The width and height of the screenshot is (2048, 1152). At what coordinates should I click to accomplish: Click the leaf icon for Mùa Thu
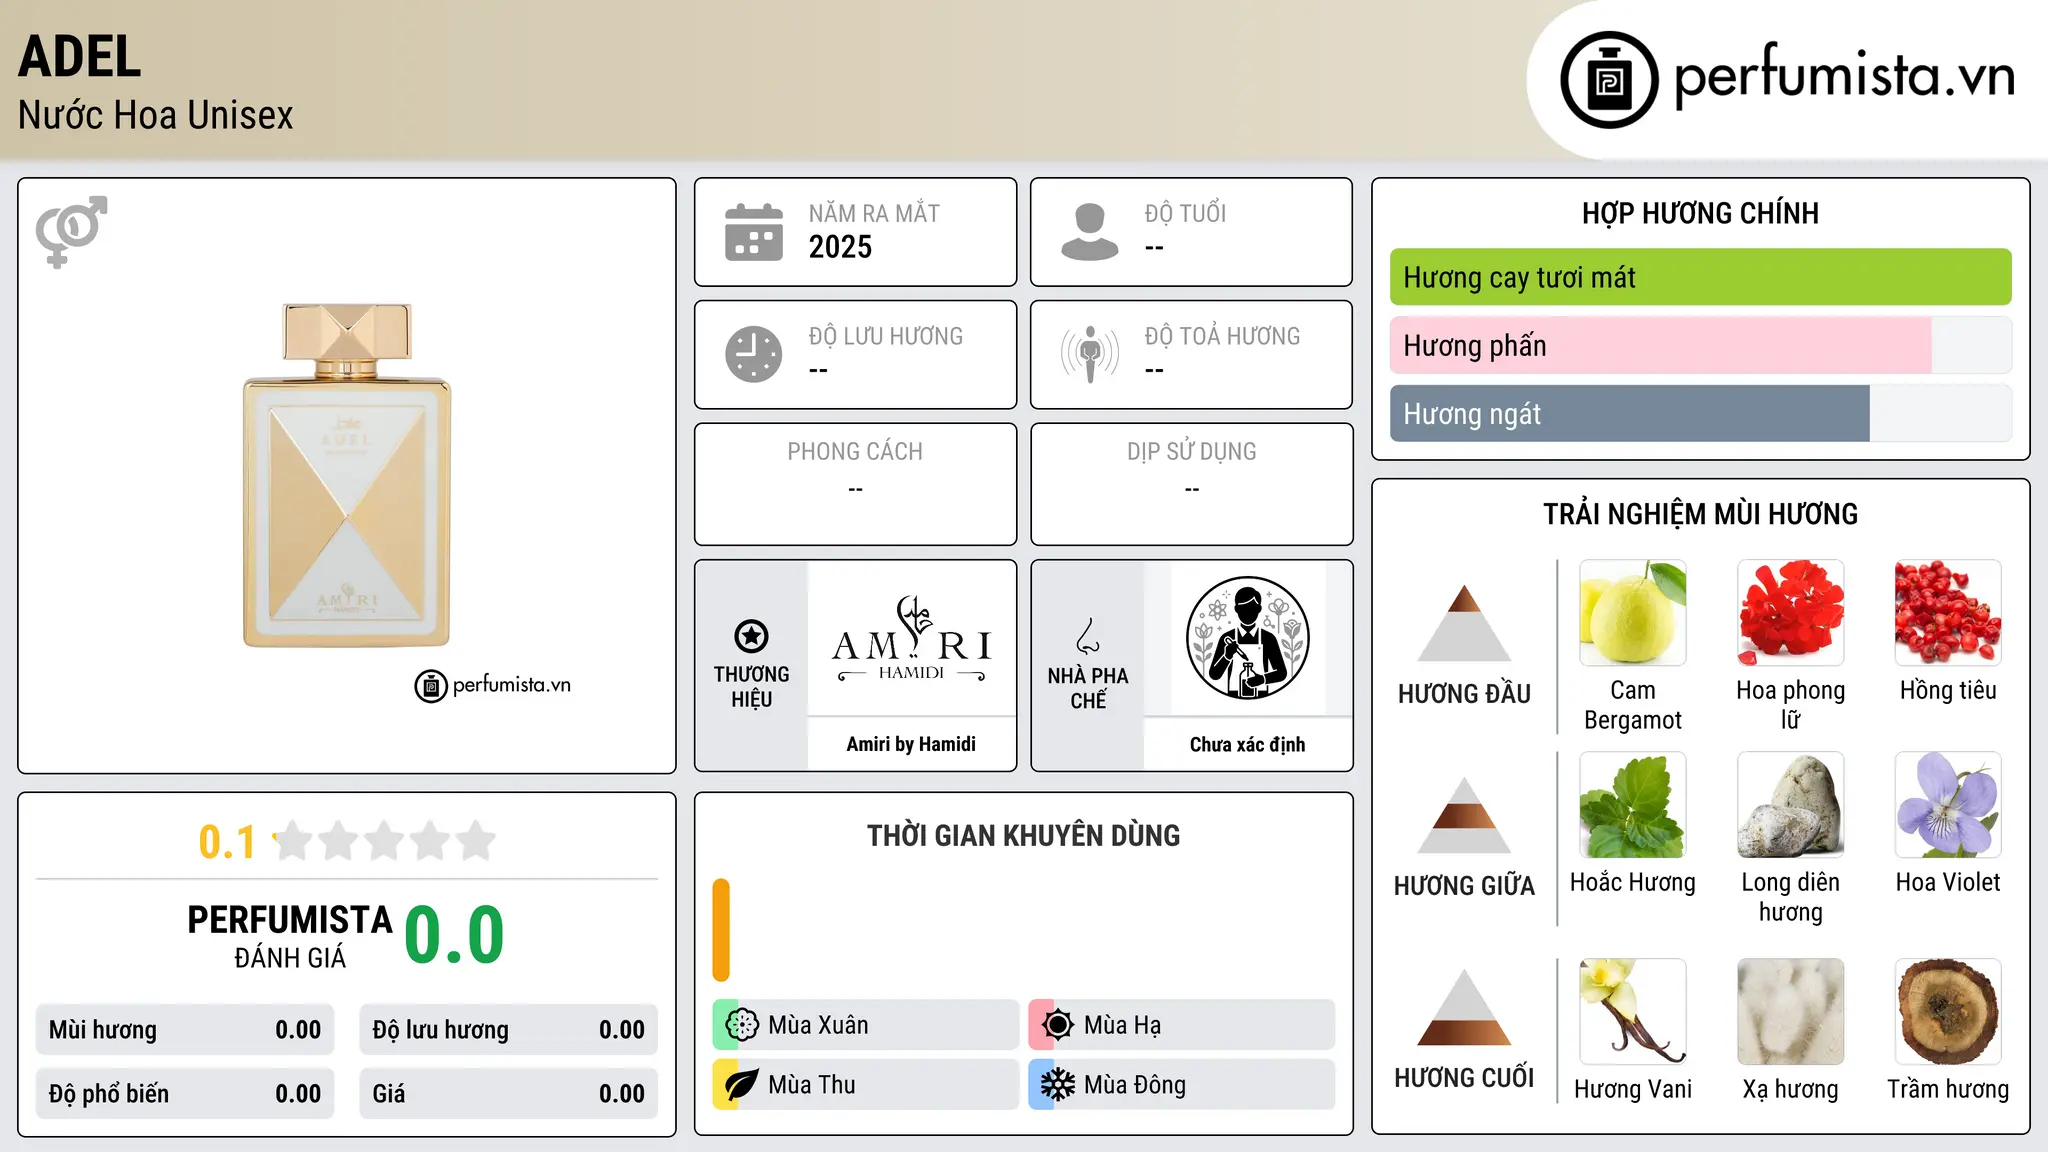(742, 1085)
